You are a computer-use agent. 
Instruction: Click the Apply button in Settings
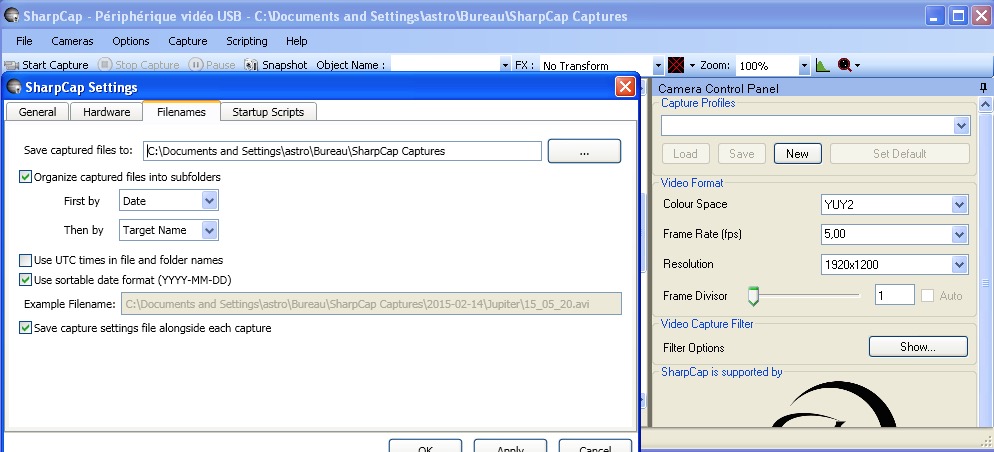click(510, 445)
